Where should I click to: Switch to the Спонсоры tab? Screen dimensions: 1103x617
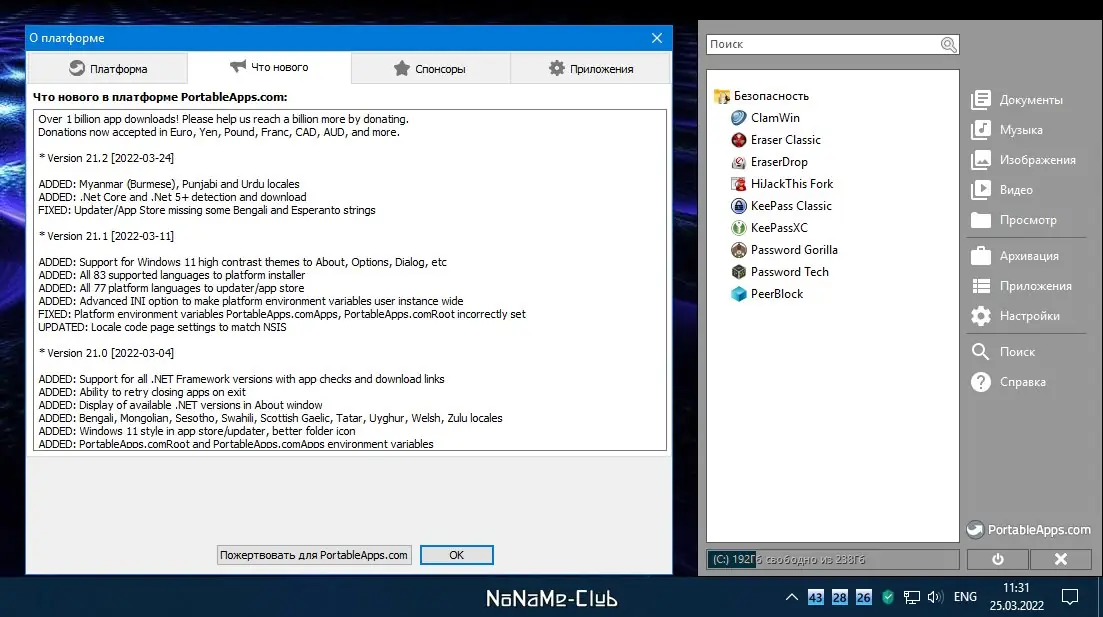pos(430,69)
